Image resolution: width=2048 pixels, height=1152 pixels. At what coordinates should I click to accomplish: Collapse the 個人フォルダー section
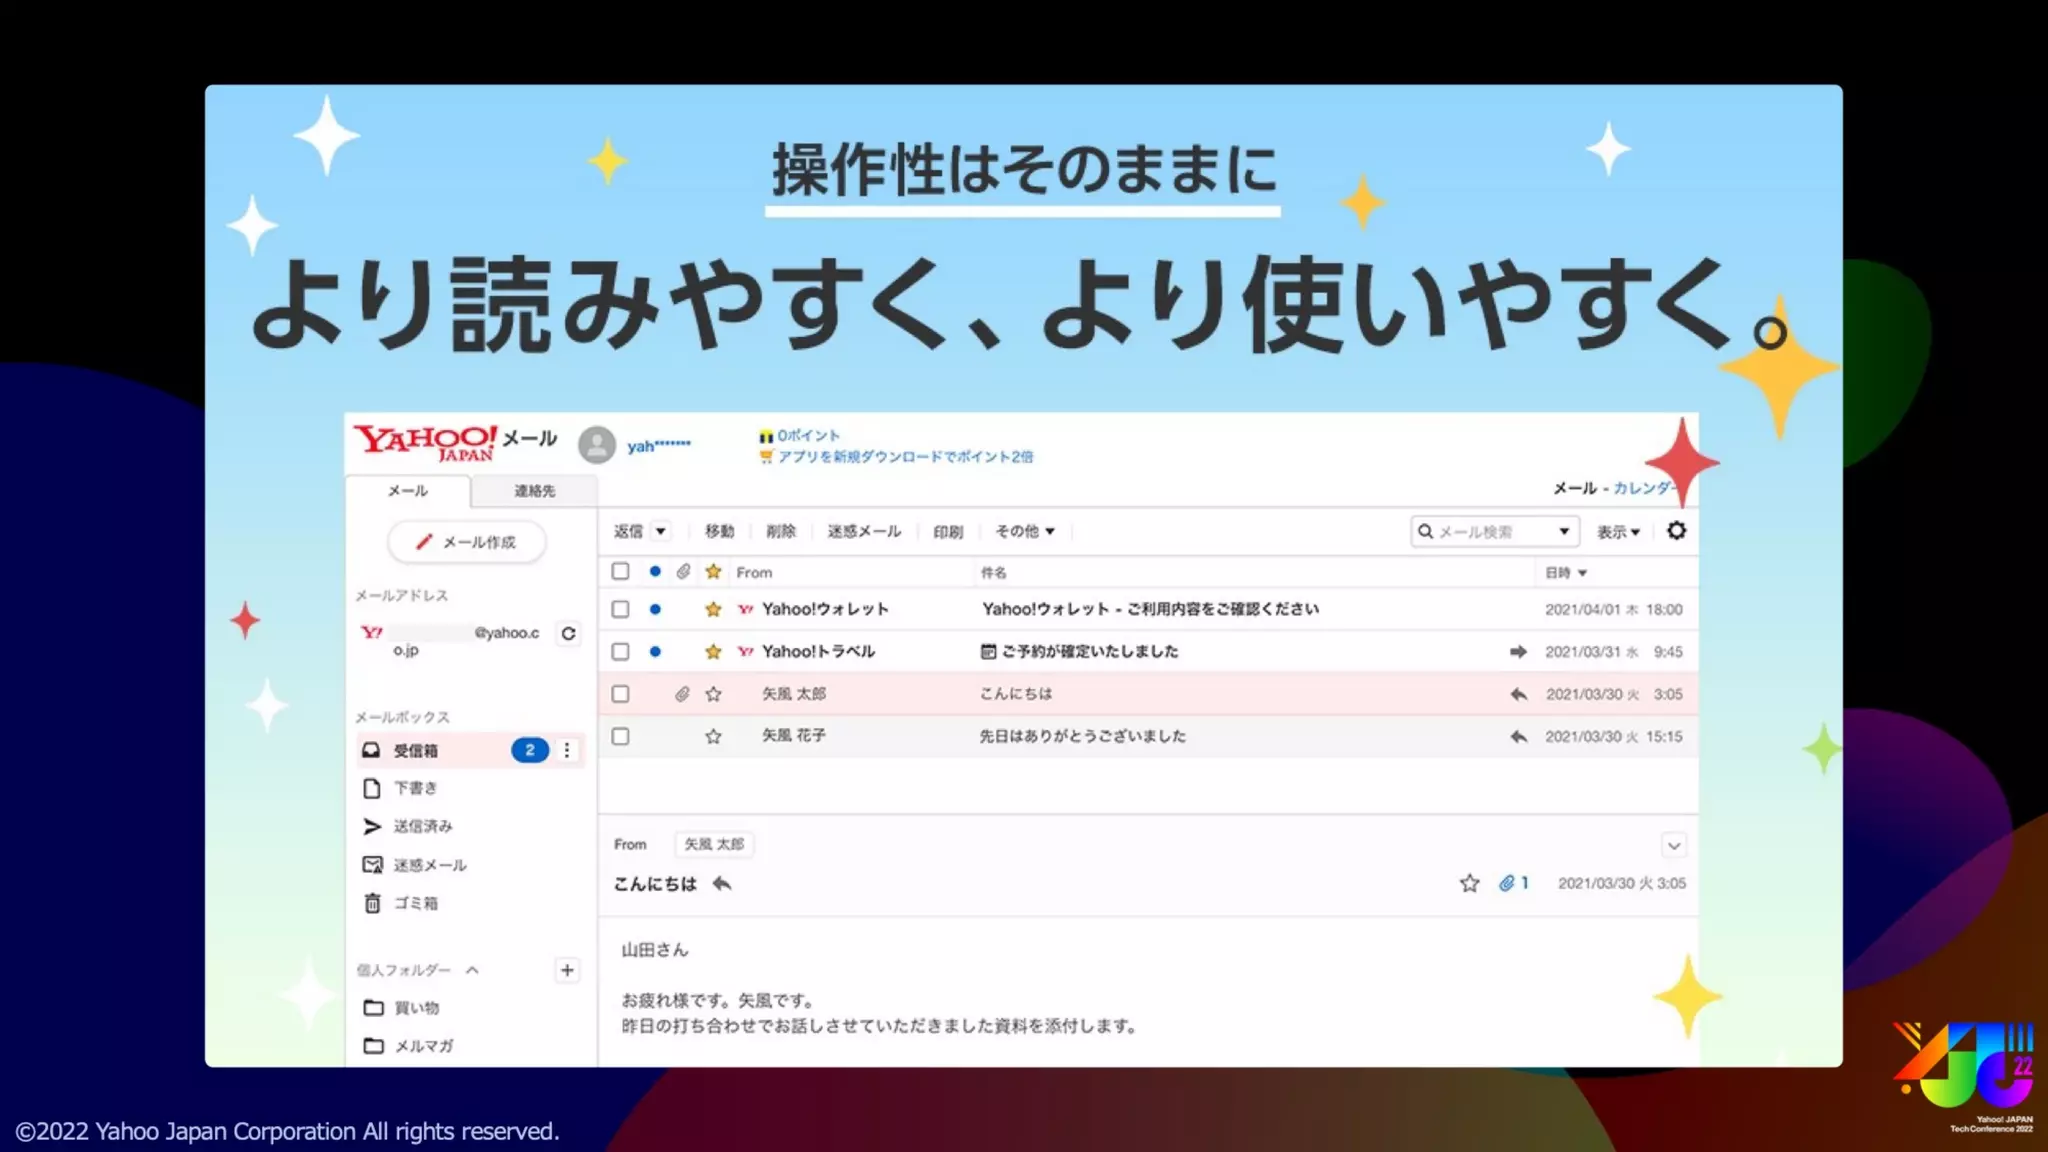(x=473, y=970)
